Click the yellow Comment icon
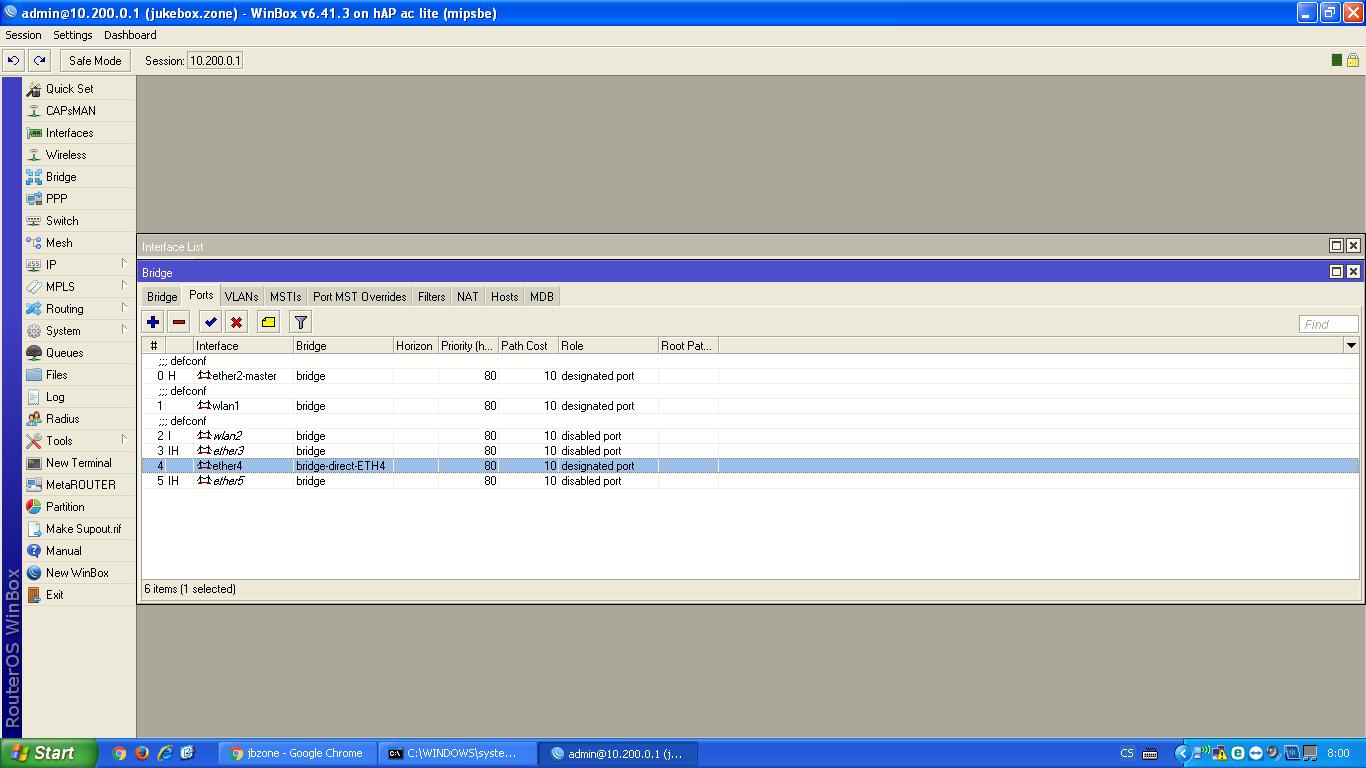Image resolution: width=1366 pixels, height=768 pixels. click(x=268, y=322)
